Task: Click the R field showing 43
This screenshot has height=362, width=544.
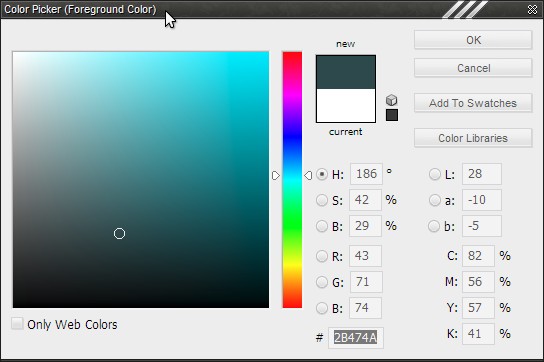Action: [365, 256]
